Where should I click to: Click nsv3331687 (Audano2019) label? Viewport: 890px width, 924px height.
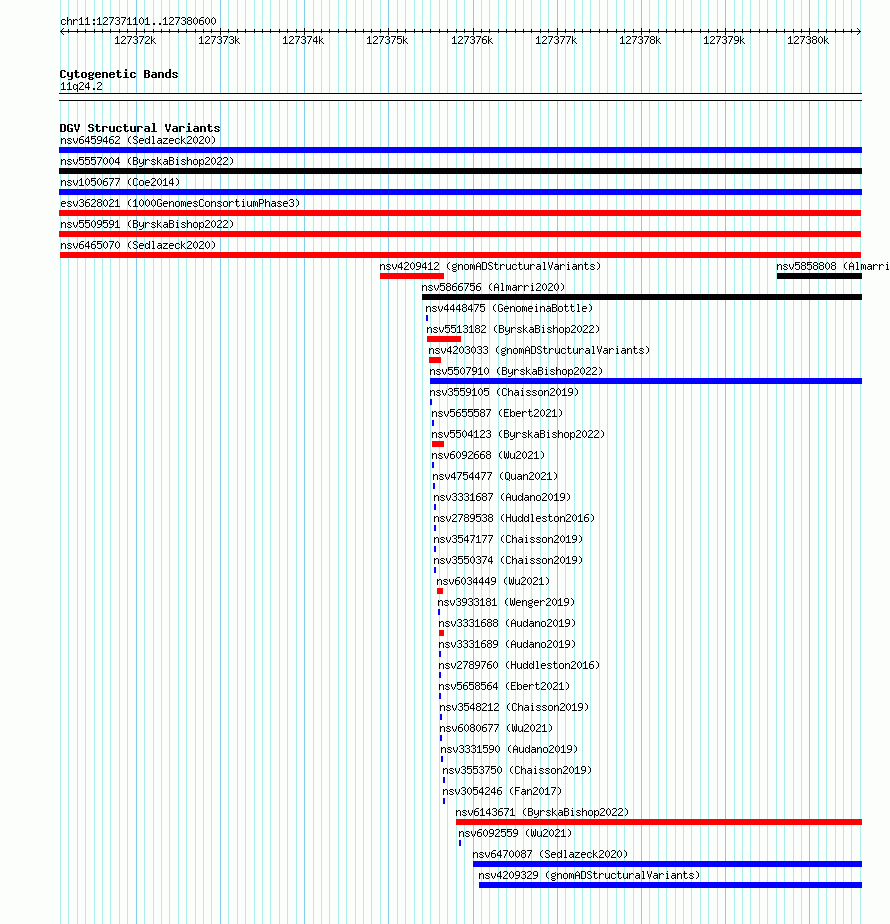[502, 497]
